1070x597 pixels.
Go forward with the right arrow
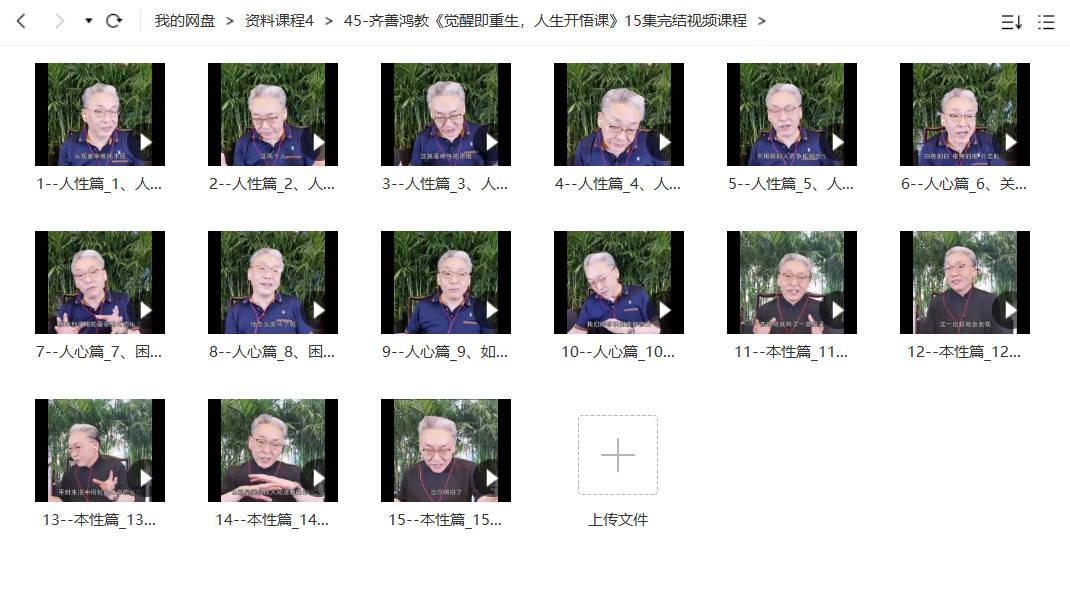click(x=59, y=21)
